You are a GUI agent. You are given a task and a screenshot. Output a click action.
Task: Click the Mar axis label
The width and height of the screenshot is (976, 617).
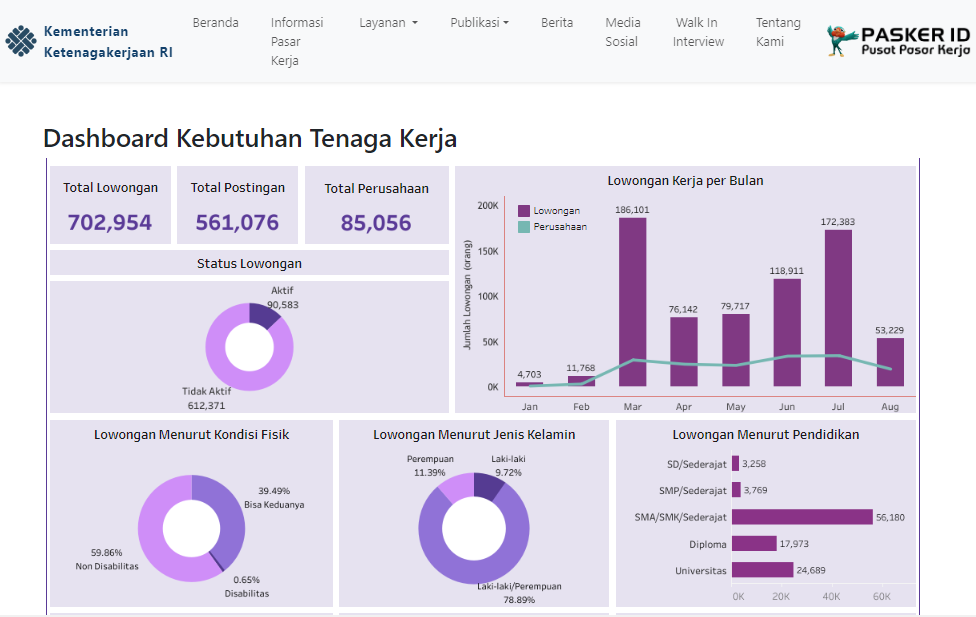pos(632,407)
